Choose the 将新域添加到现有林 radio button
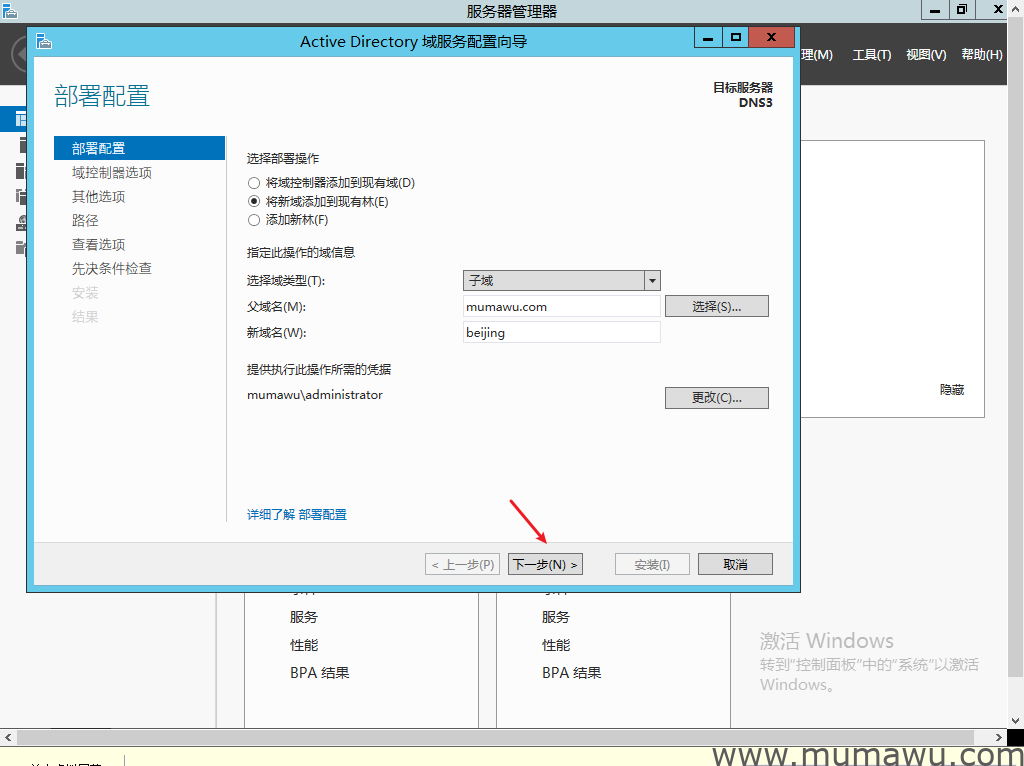Image resolution: width=1024 pixels, height=766 pixels. pos(254,202)
